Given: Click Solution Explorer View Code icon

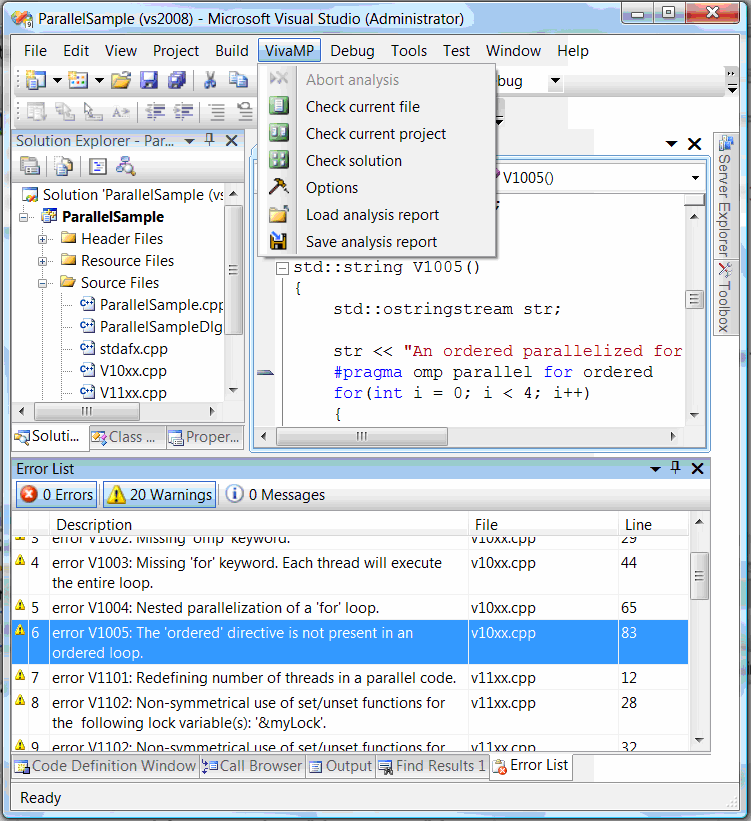Looking at the screenshot, I should point(97,167).
